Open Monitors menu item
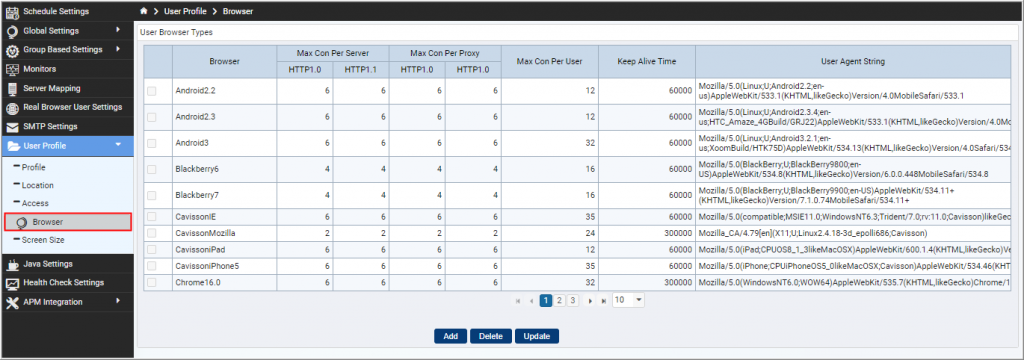Image resolution: width=1024 pixels, height=360 pixels. pyautogui.click(x=67, y=69)
